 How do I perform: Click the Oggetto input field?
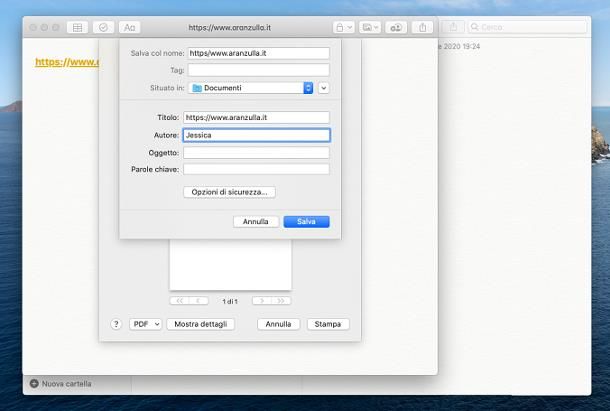click(x=255, y=152)
